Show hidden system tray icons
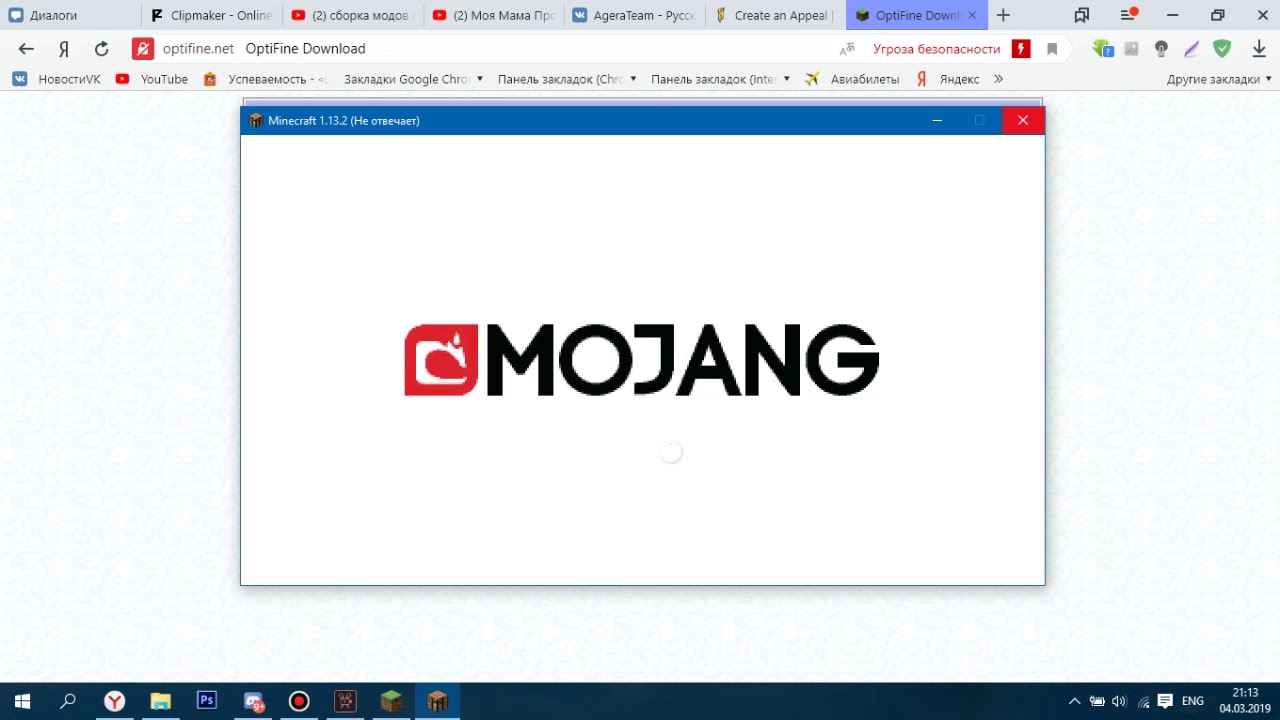1280x720 pixels. 1075,701
